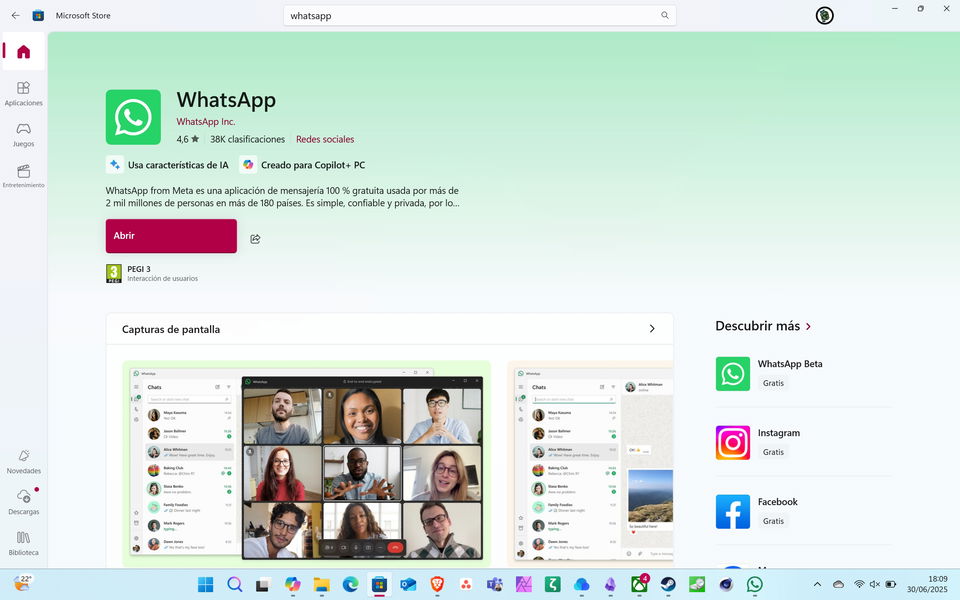Click the OneDrive cloud tray icon
960x600 pixels.
(838, 585)
